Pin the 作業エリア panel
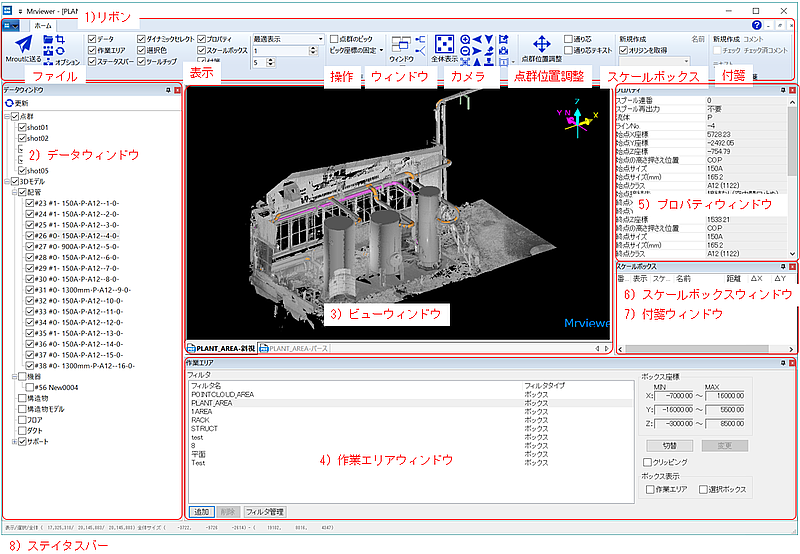This screenshot has width=800, height=554. point(783,363)
